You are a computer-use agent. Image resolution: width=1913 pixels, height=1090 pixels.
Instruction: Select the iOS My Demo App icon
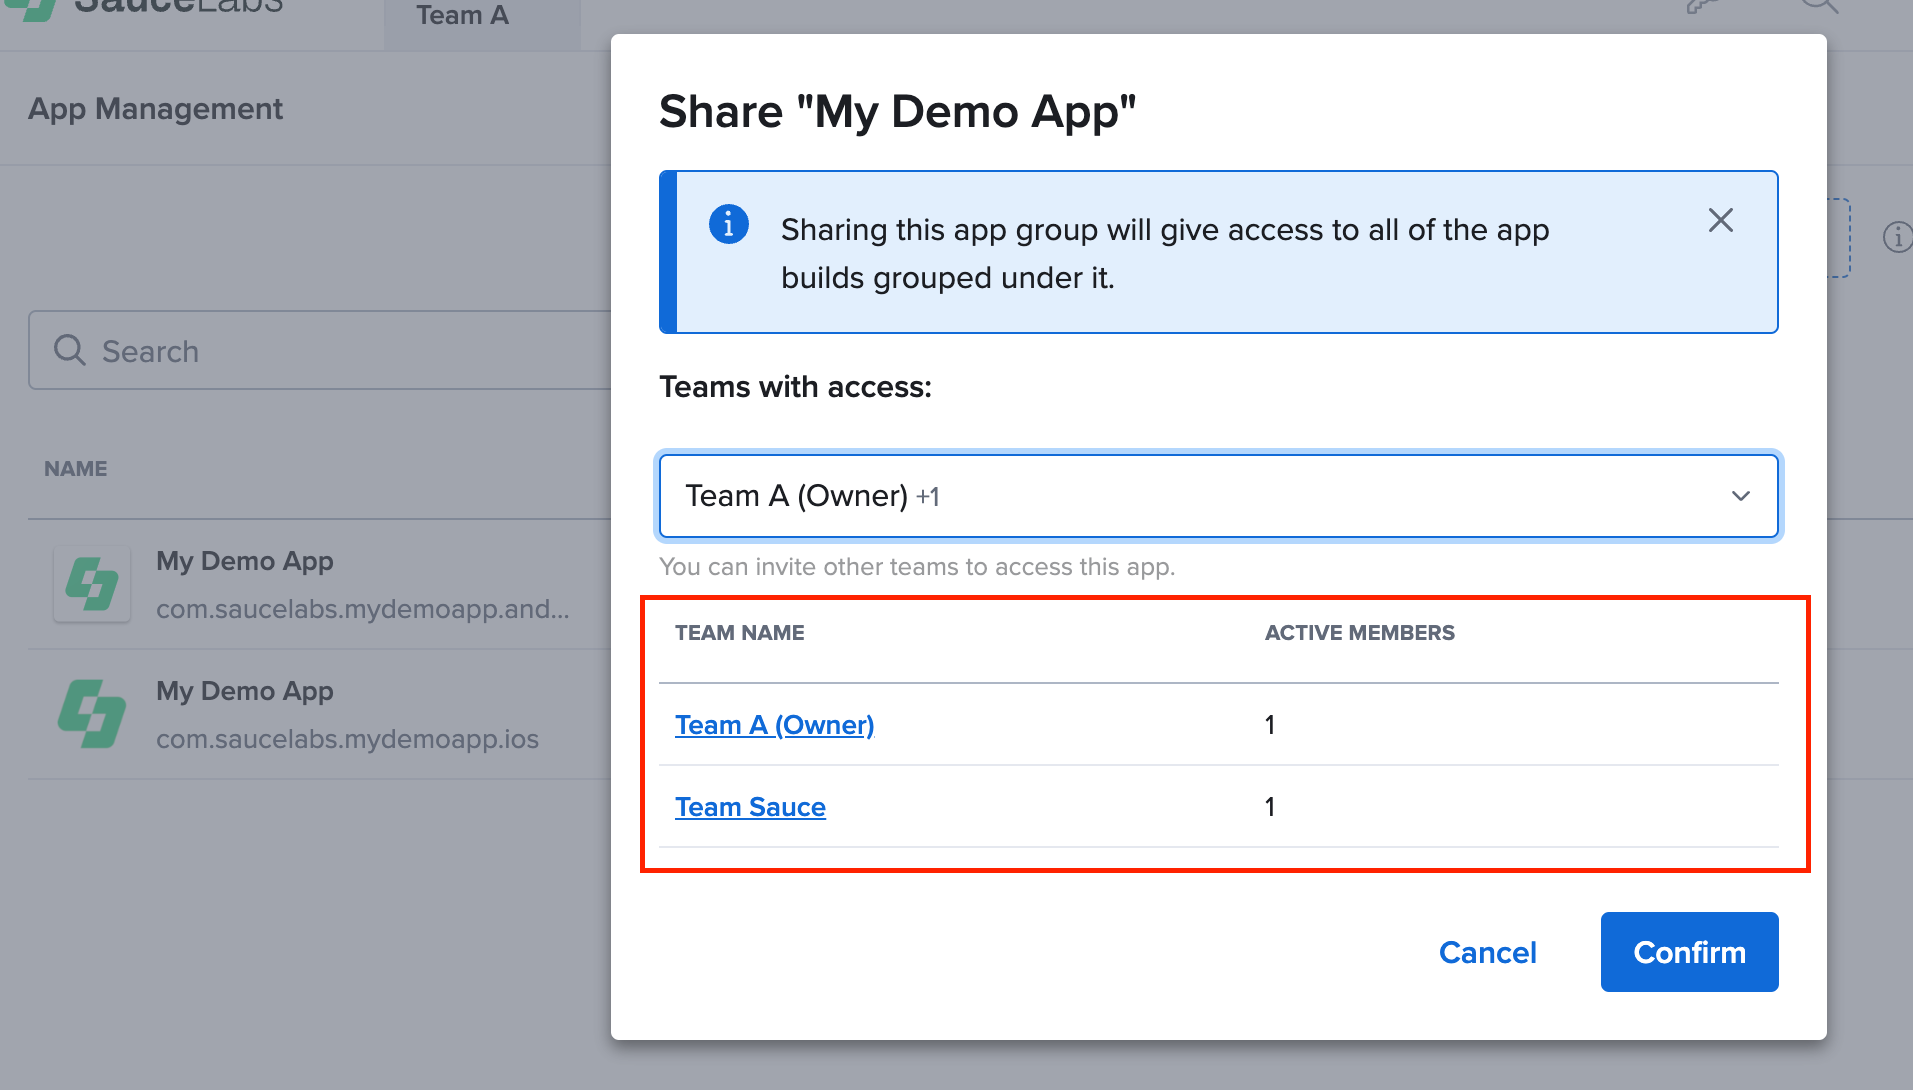tap(91, 714)
